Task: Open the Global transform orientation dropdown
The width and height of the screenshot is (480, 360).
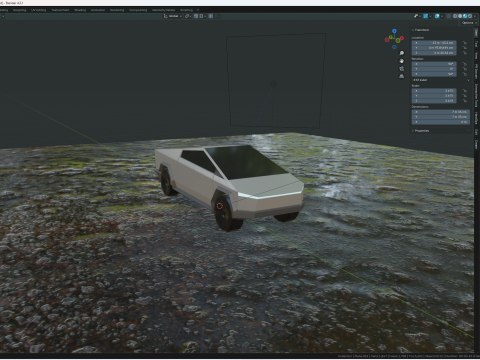Action: pos(173,16)
